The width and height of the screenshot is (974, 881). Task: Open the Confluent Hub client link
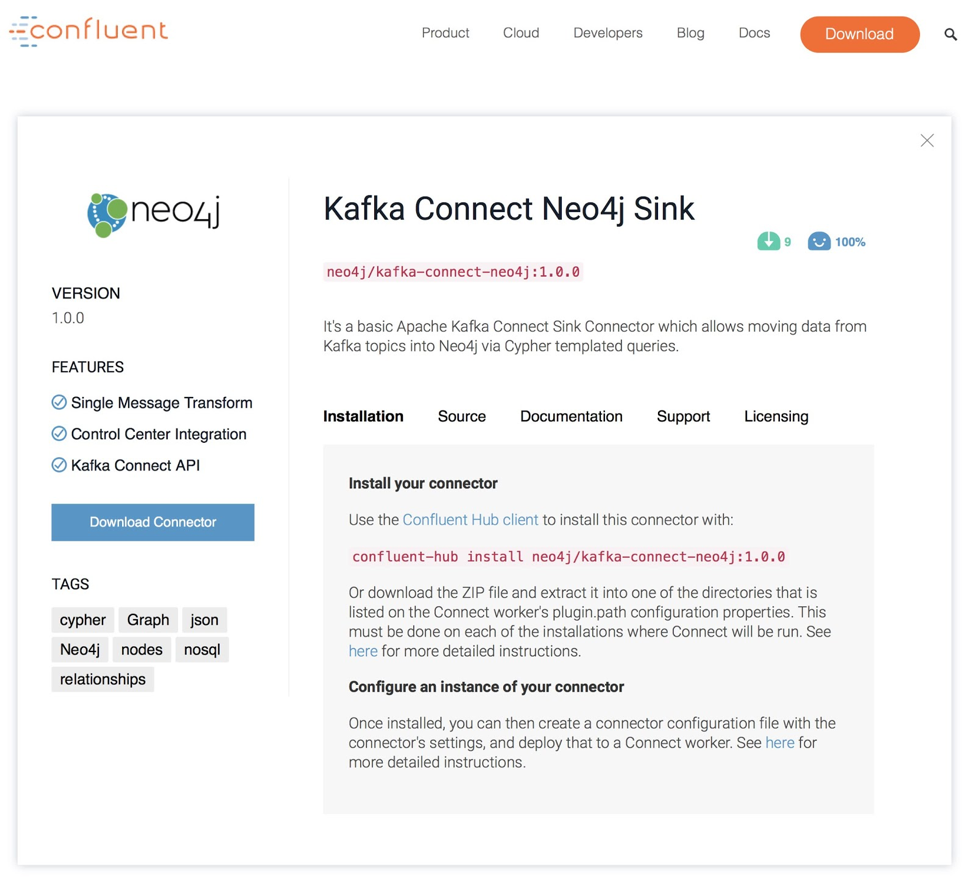[x=470, y=519]
